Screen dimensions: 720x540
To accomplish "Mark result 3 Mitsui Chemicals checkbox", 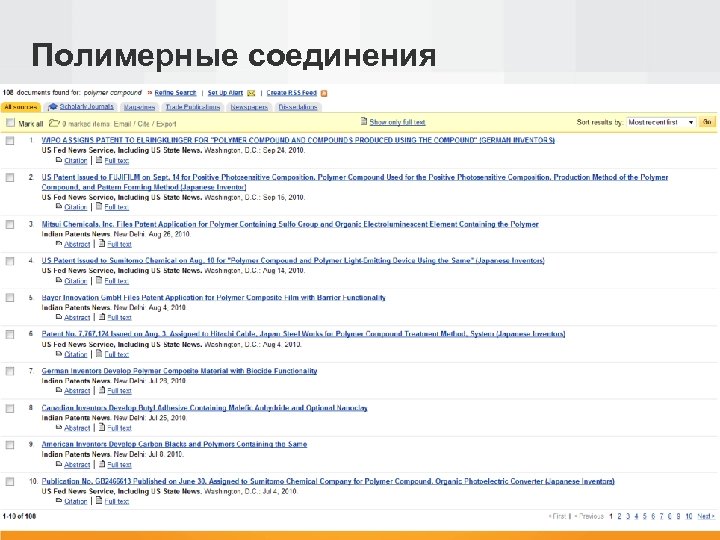I will pyautogui.click(x=10, y=225).
